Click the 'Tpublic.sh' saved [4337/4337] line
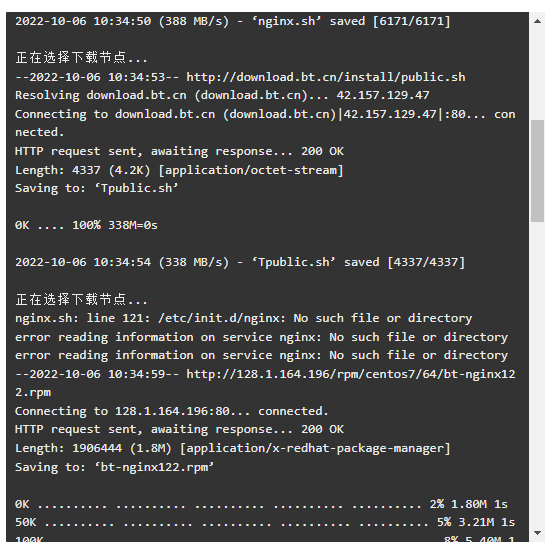 [x=240, y=262]
